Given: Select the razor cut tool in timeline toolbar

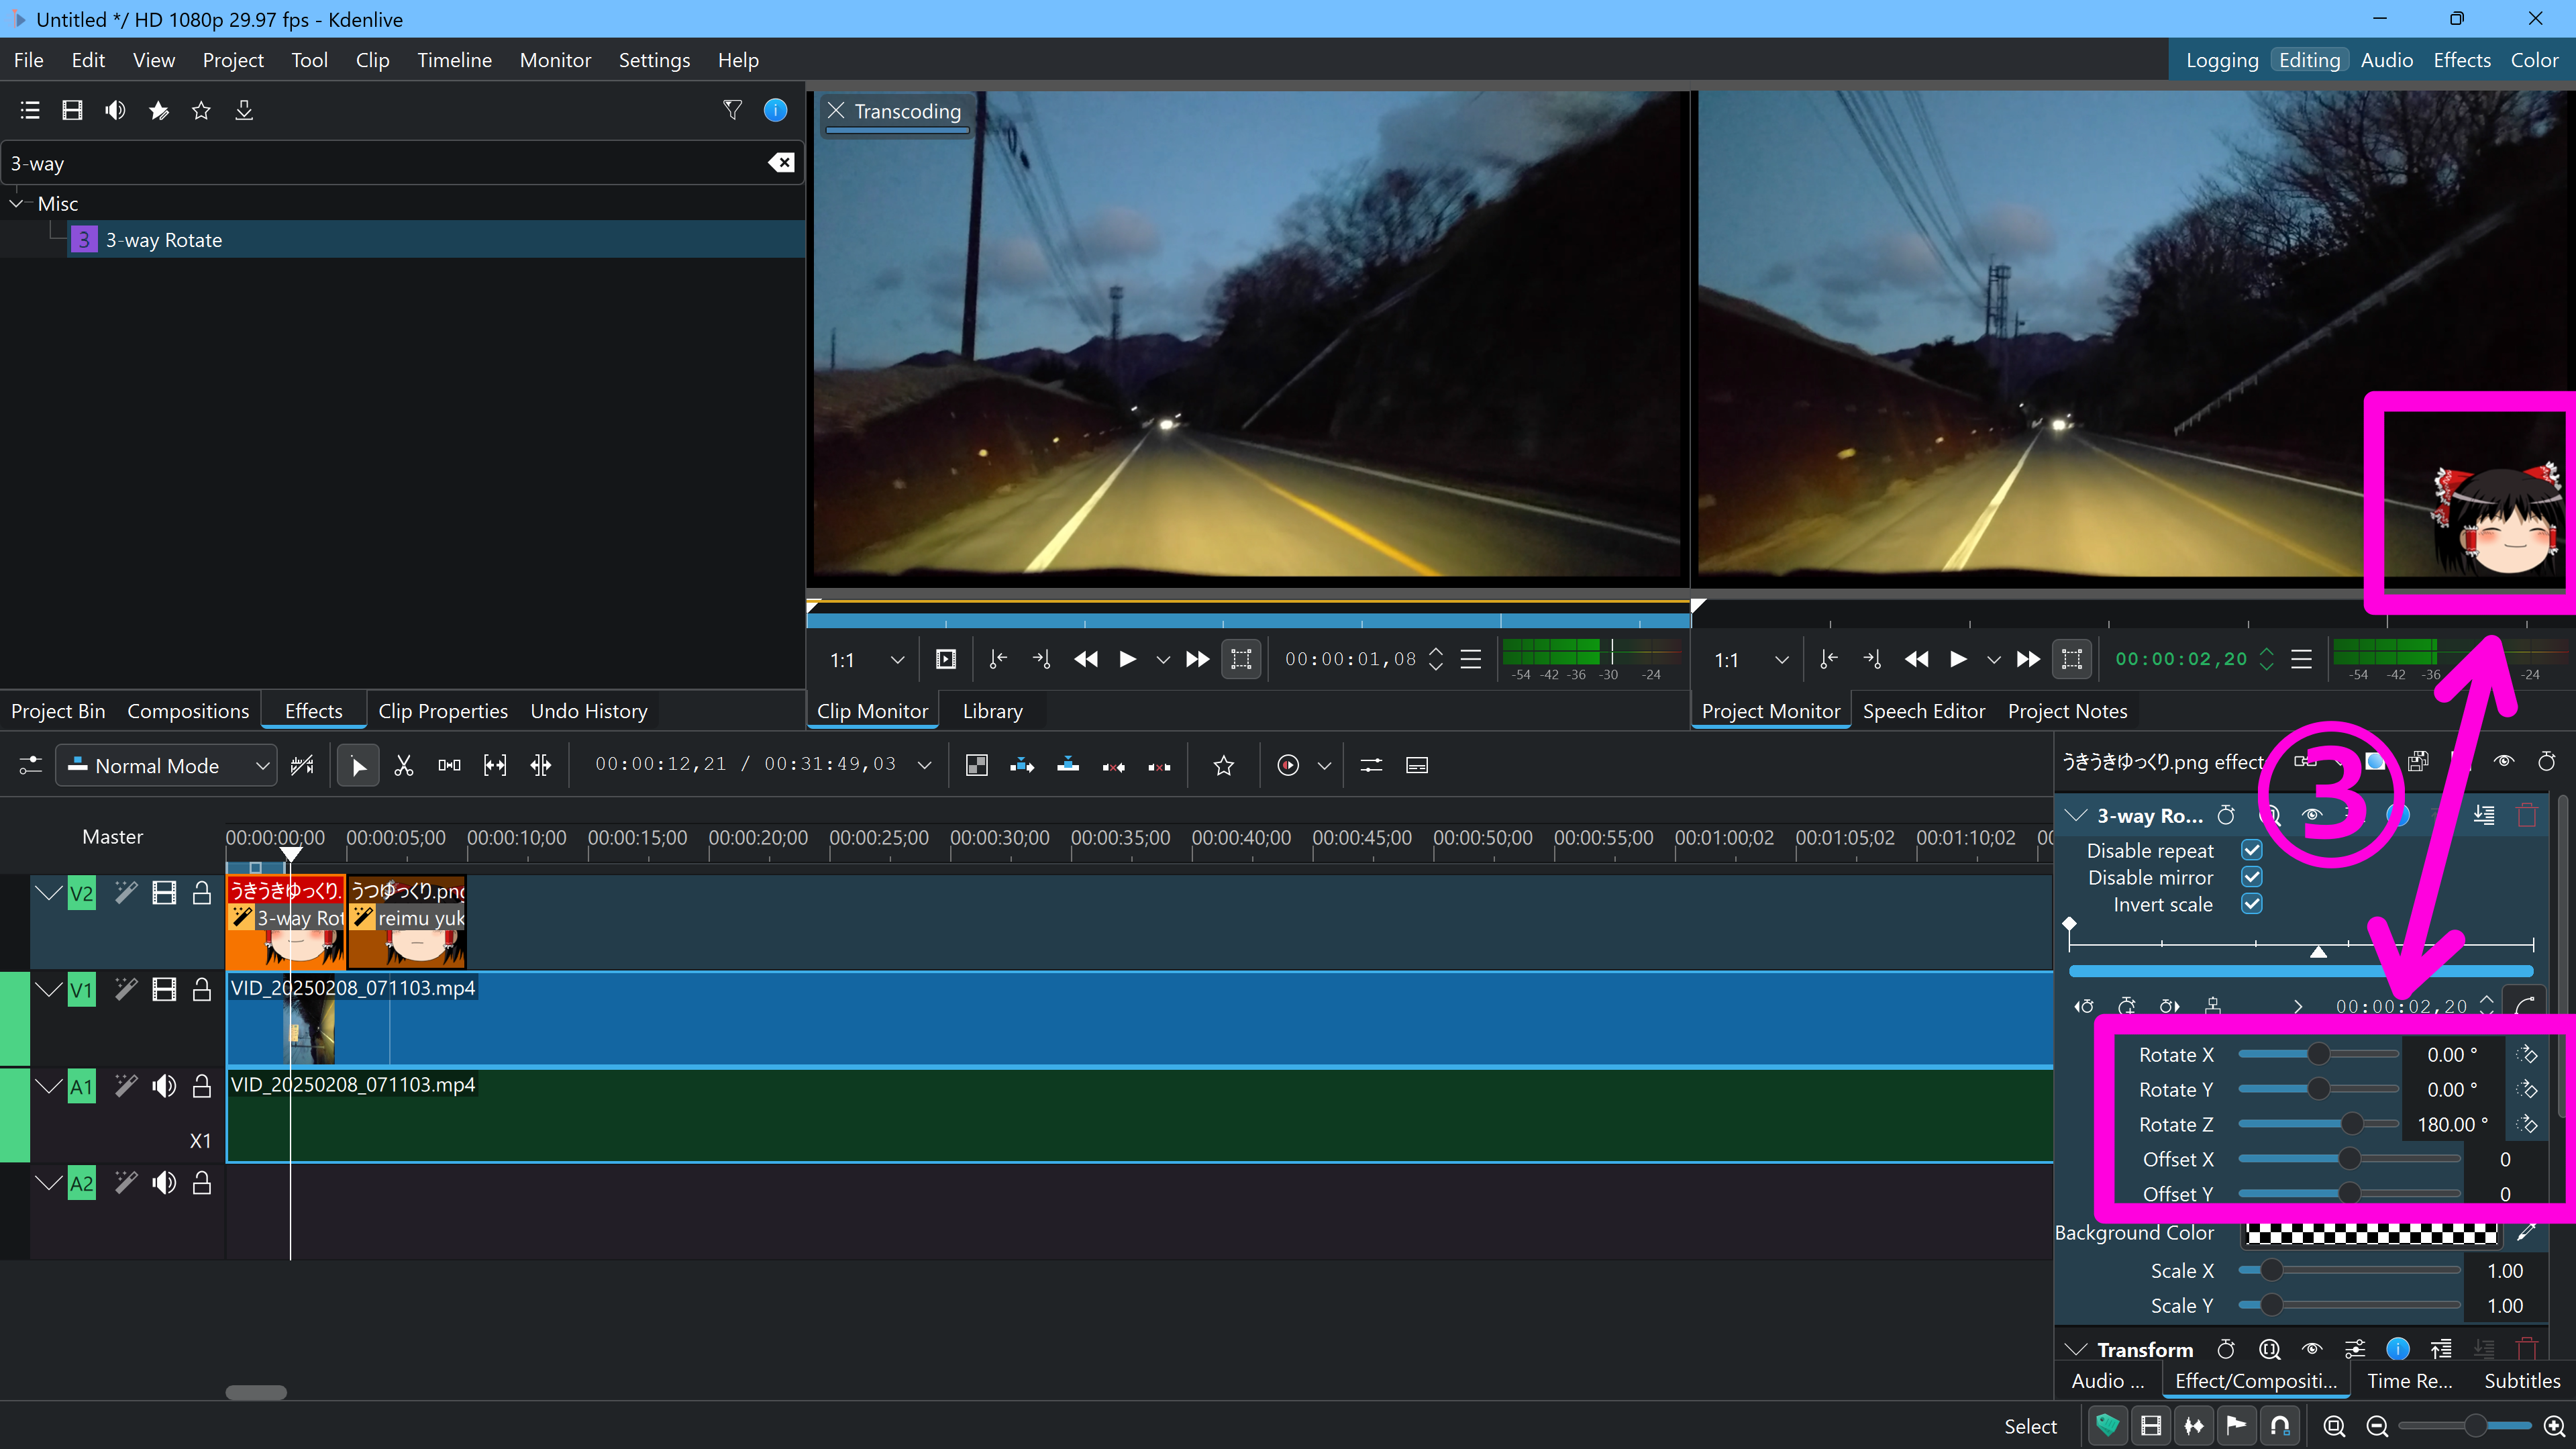Looking at the screenshot, I should click(x=403, y=765).
